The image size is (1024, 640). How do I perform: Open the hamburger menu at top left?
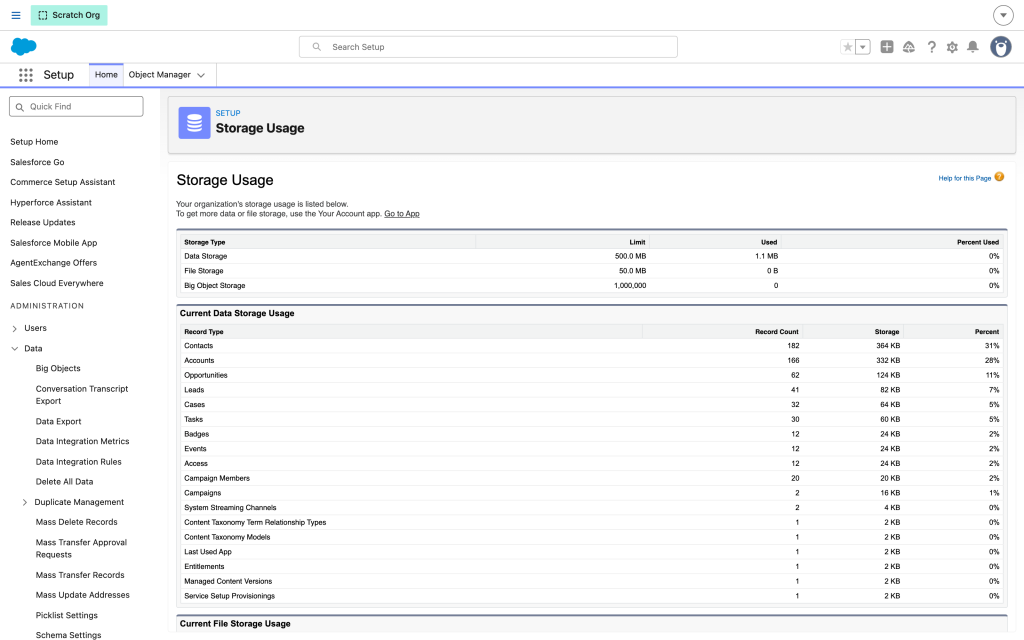(x=16, y=15)
